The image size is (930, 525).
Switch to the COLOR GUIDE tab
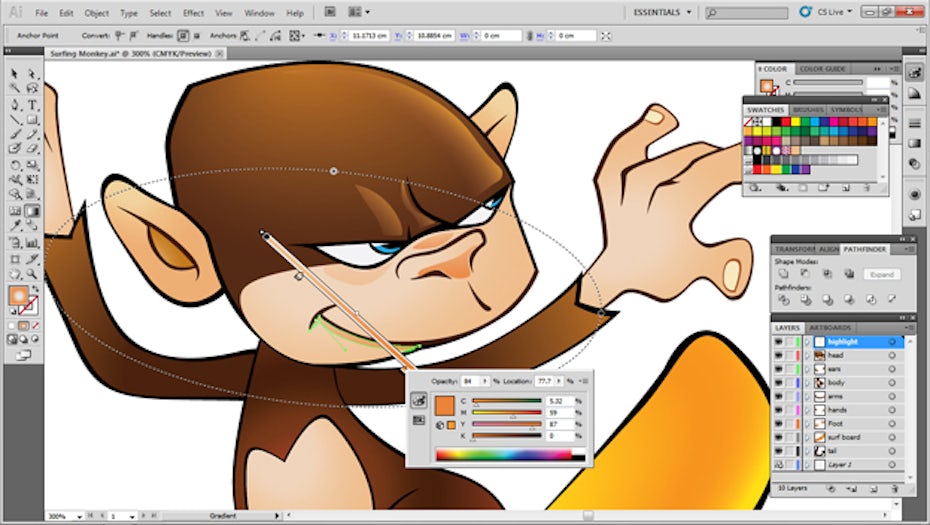pos(823,69)
